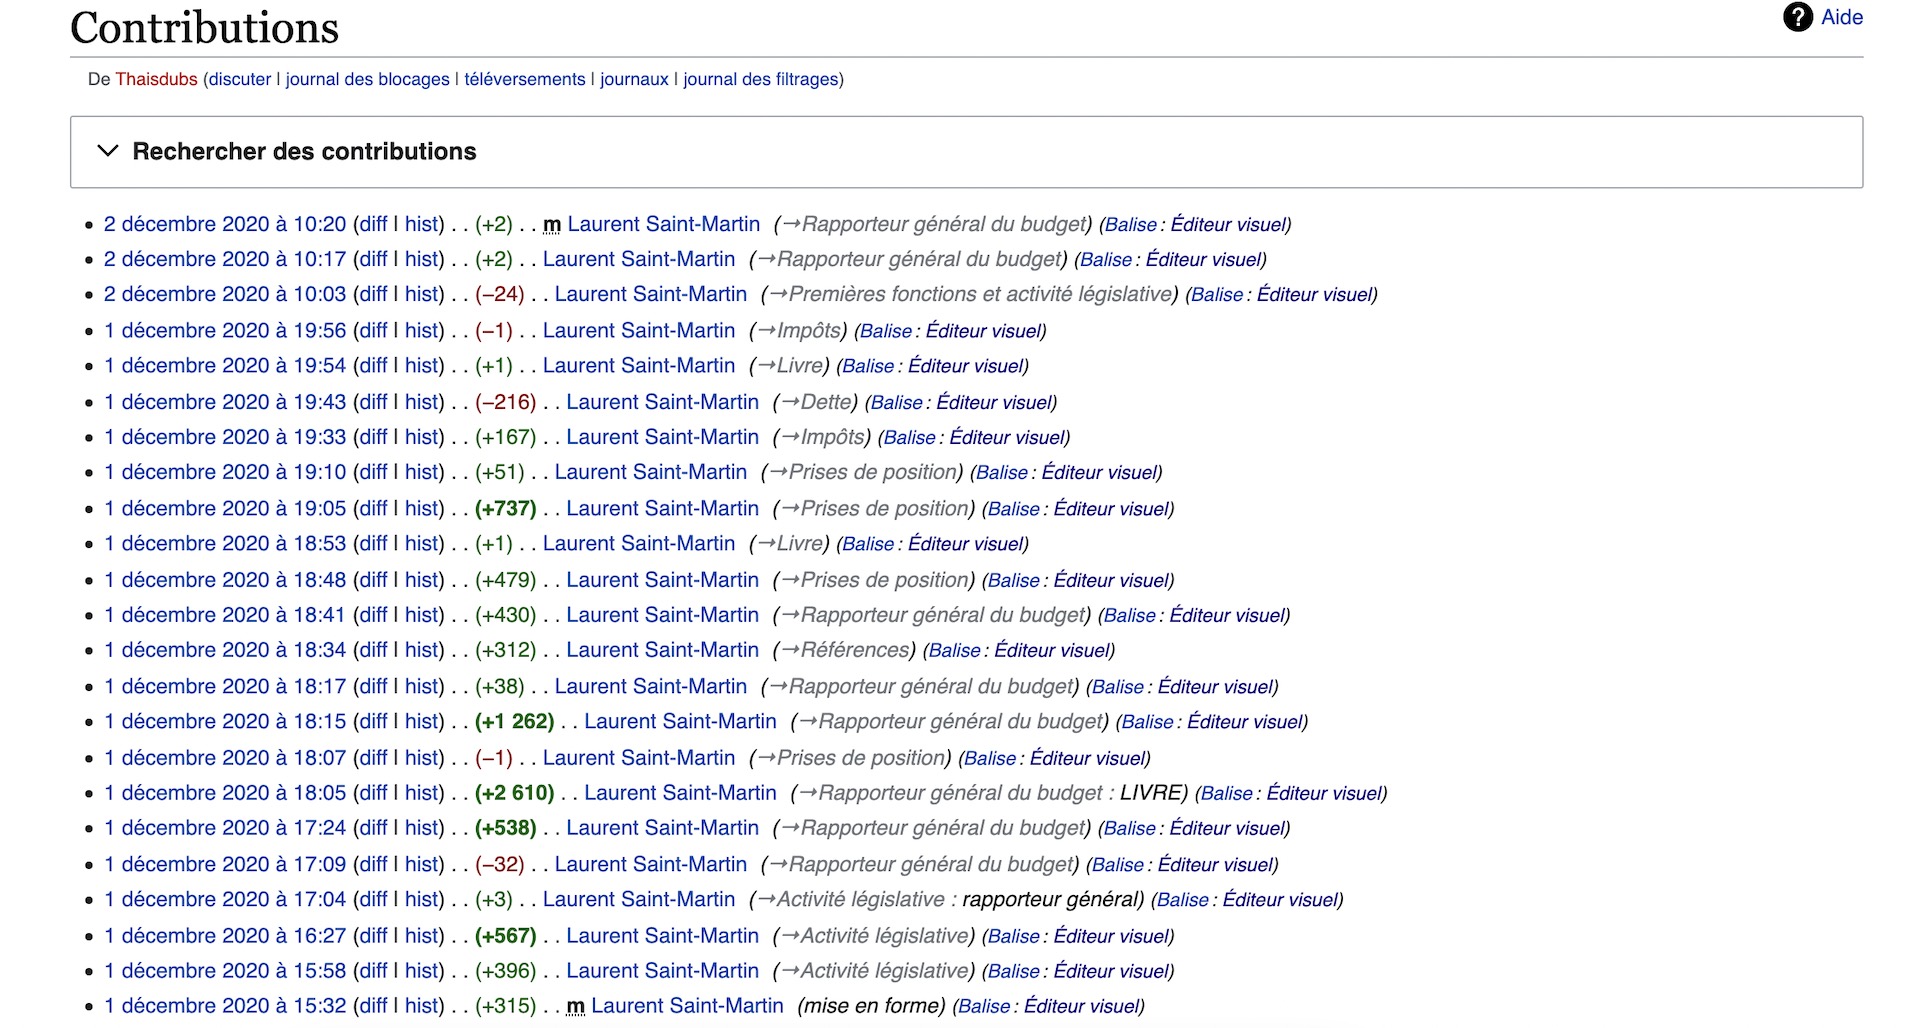Viewport: 1920px width, 1028px height.
Task: View diff for the 10:17 edit
Action: click(x=373, y=259)
